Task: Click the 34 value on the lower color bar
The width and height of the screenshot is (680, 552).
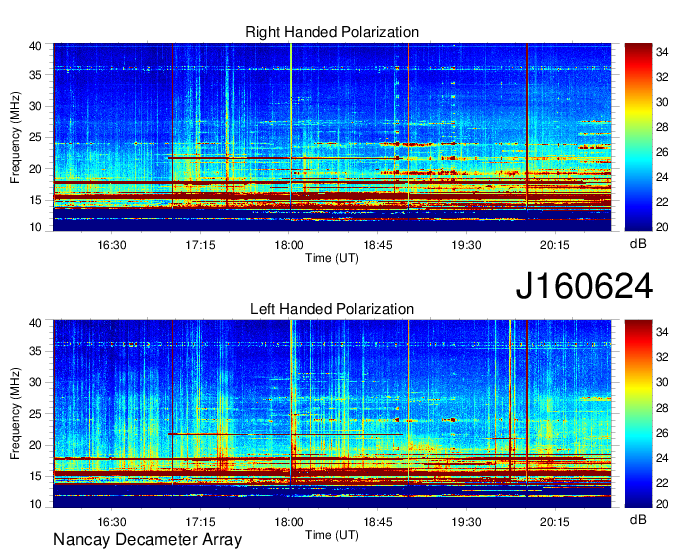Action: (662, 332)
